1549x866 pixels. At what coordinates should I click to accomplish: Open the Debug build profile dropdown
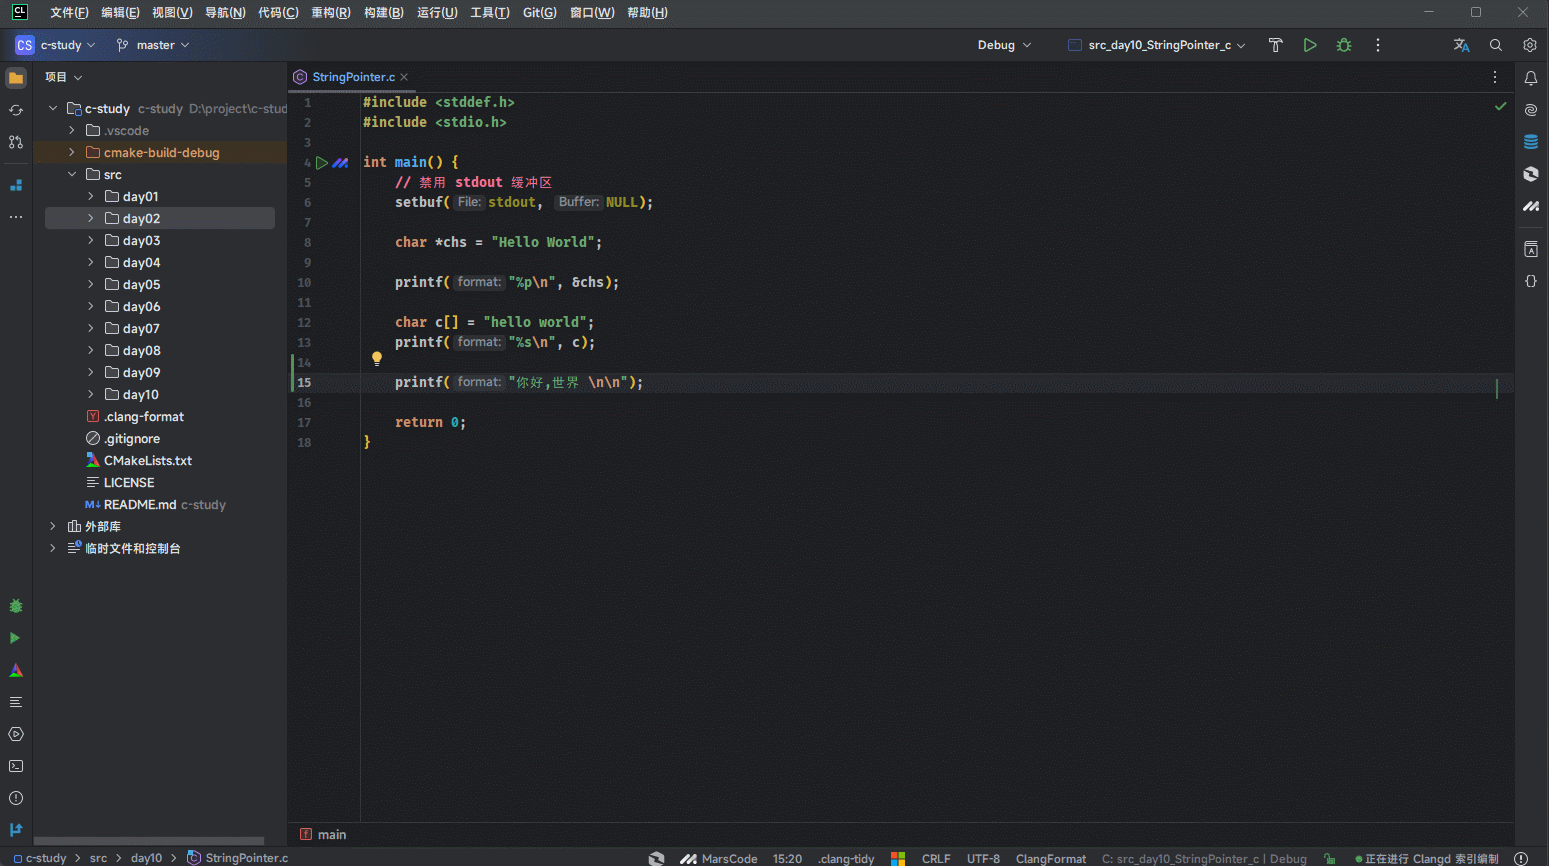pyautogui.click(x=1004, y=45)
